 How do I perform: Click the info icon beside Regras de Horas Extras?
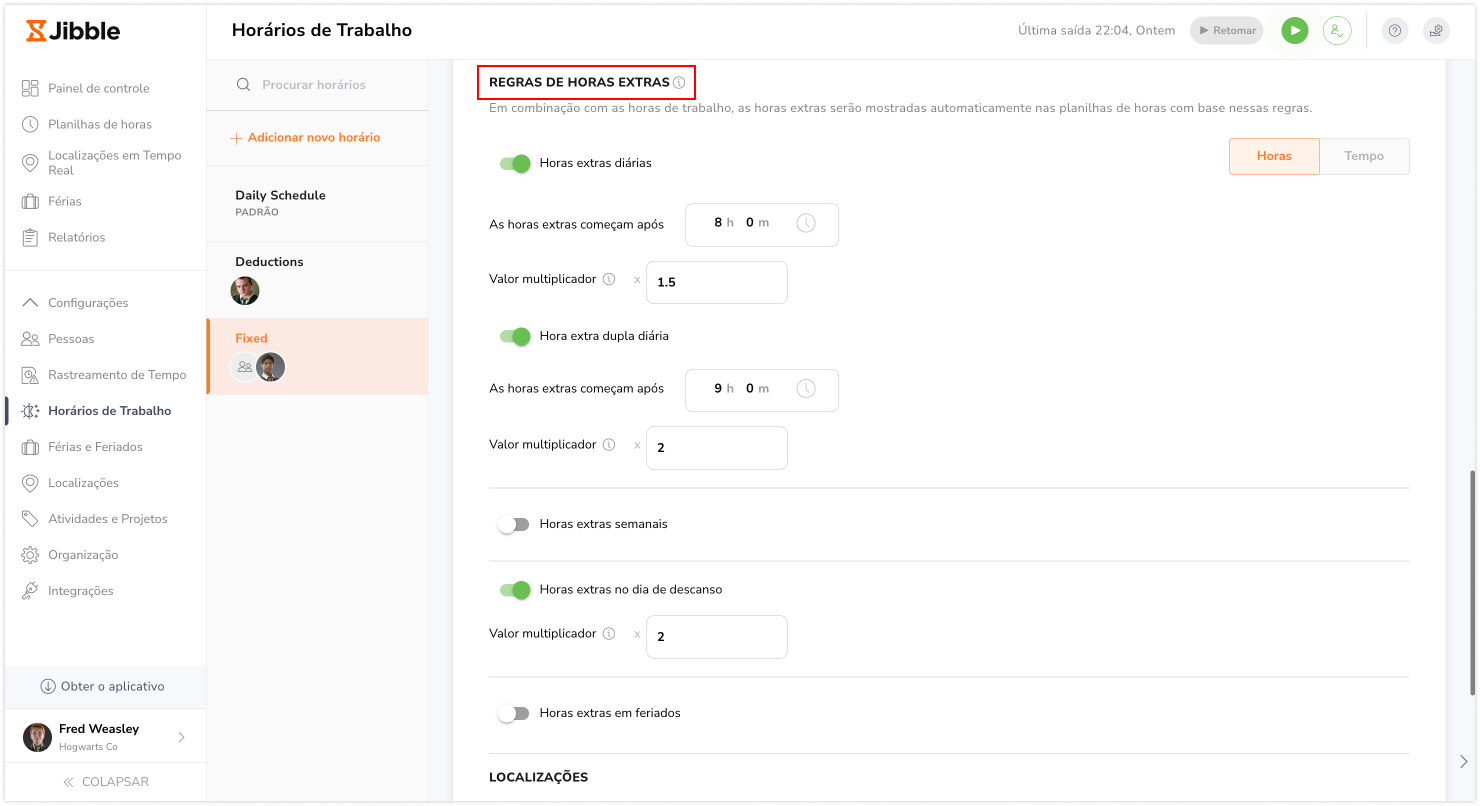point(679,82)
